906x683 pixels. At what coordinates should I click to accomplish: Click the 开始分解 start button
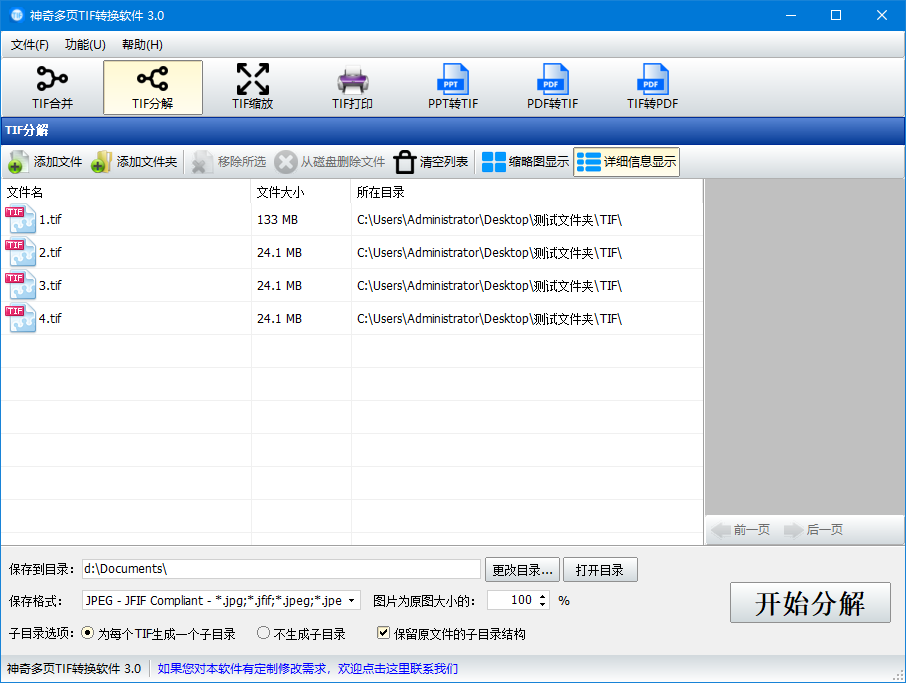[x=810, y=603]
